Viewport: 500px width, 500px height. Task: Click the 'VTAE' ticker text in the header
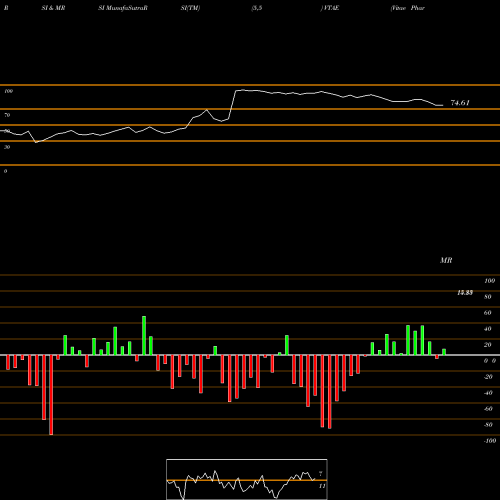330,8
